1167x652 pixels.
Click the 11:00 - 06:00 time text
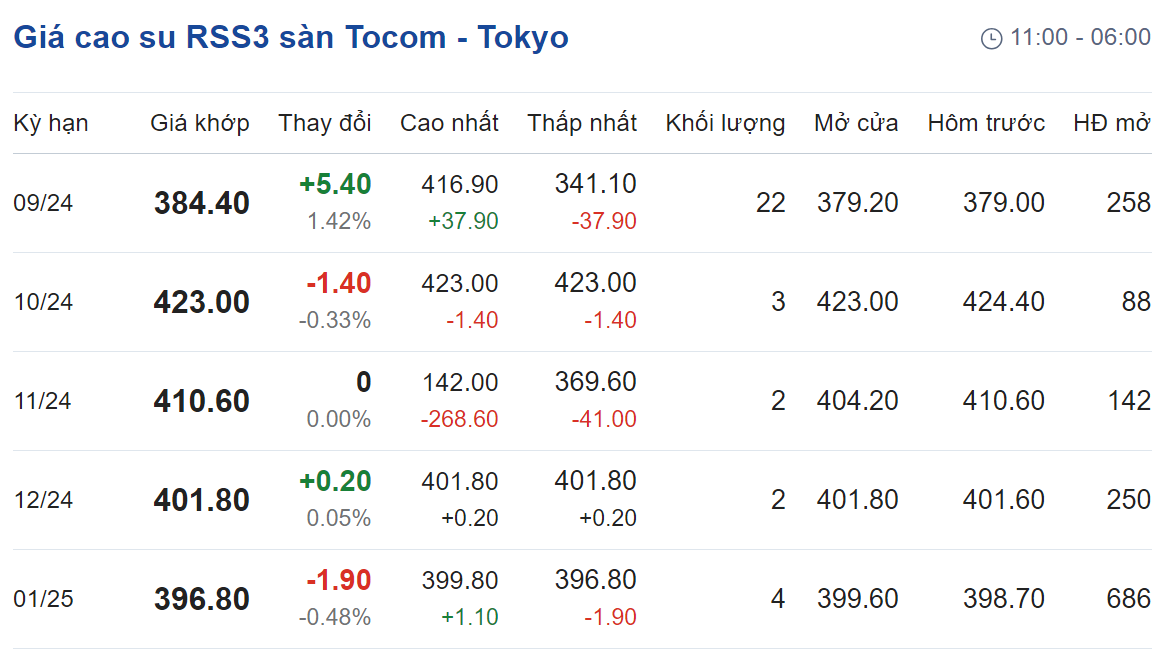[1081, 37]
